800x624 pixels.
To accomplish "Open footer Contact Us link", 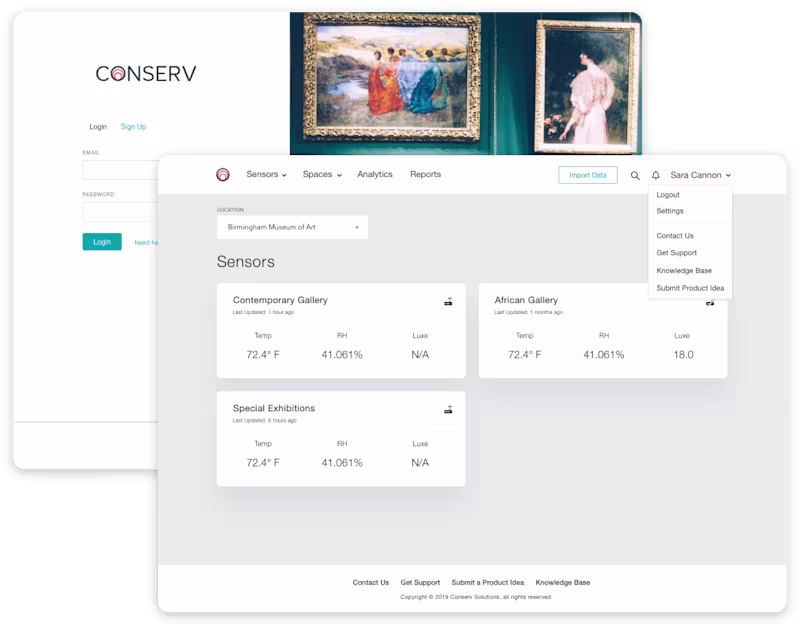I will [370, 582].
